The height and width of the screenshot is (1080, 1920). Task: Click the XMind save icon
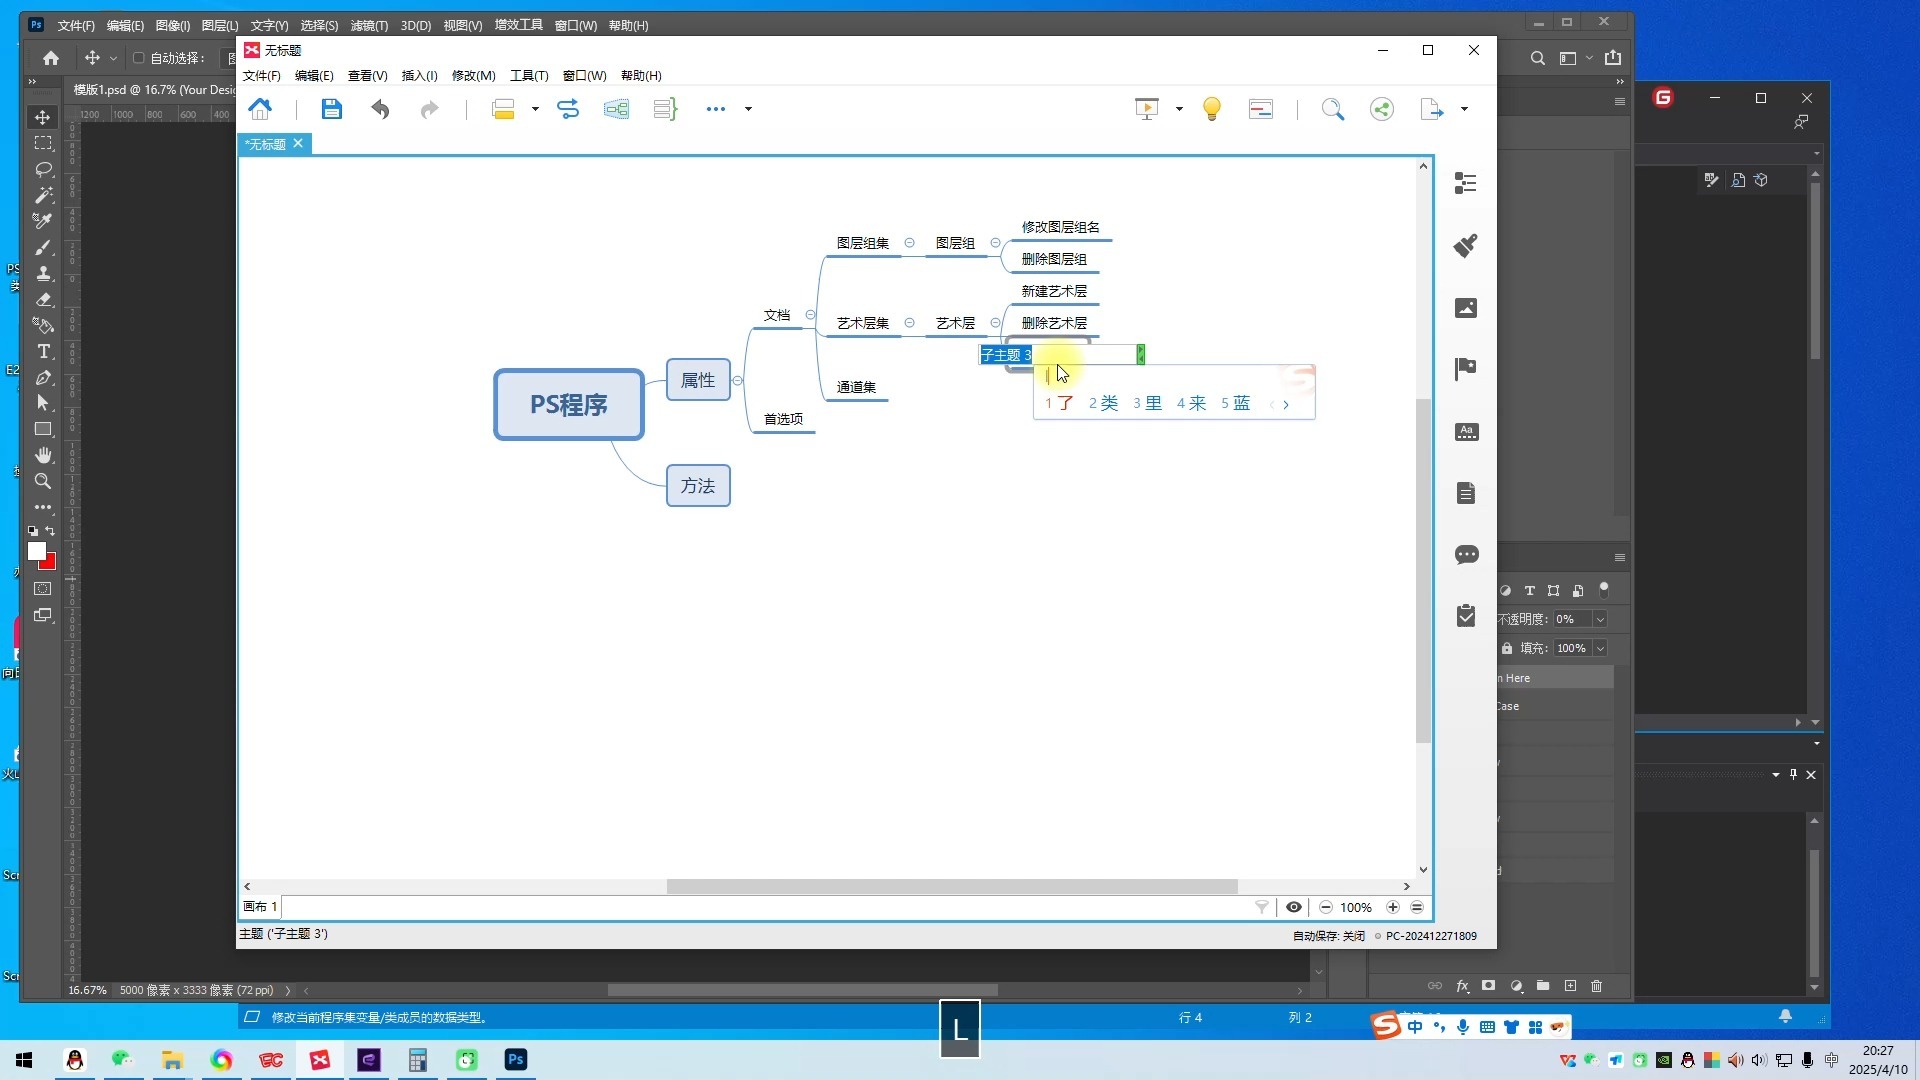click(x=331, y=109)
